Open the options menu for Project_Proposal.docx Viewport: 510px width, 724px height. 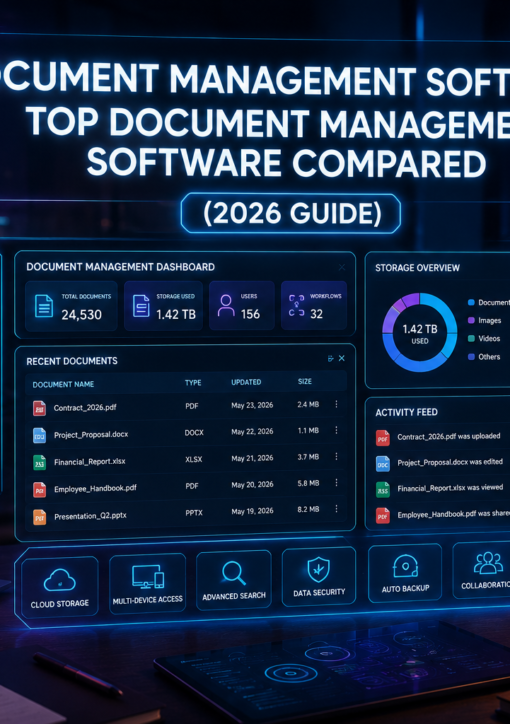pyautogui.click(x=336, y=430)
